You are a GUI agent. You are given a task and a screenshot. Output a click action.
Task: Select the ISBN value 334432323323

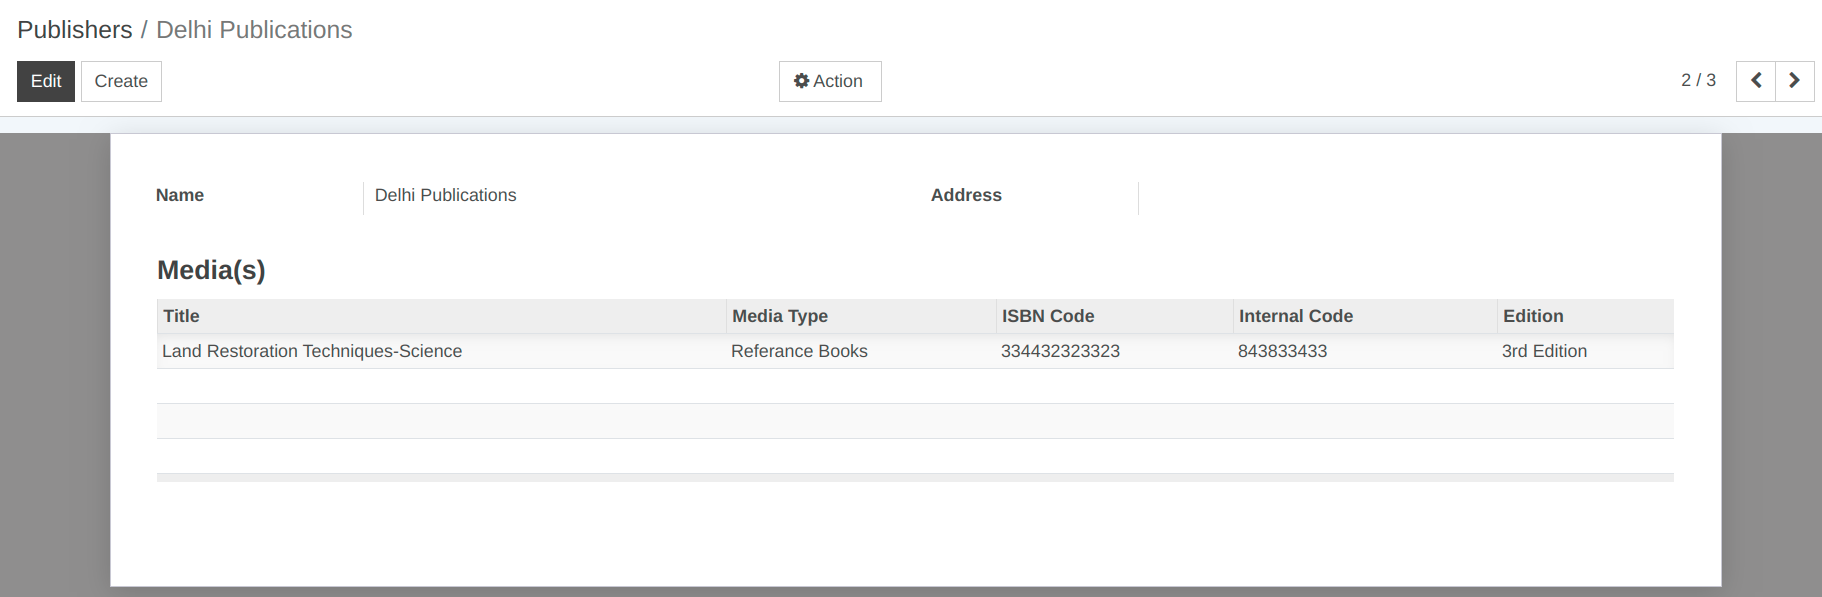tap(1060, 351)
